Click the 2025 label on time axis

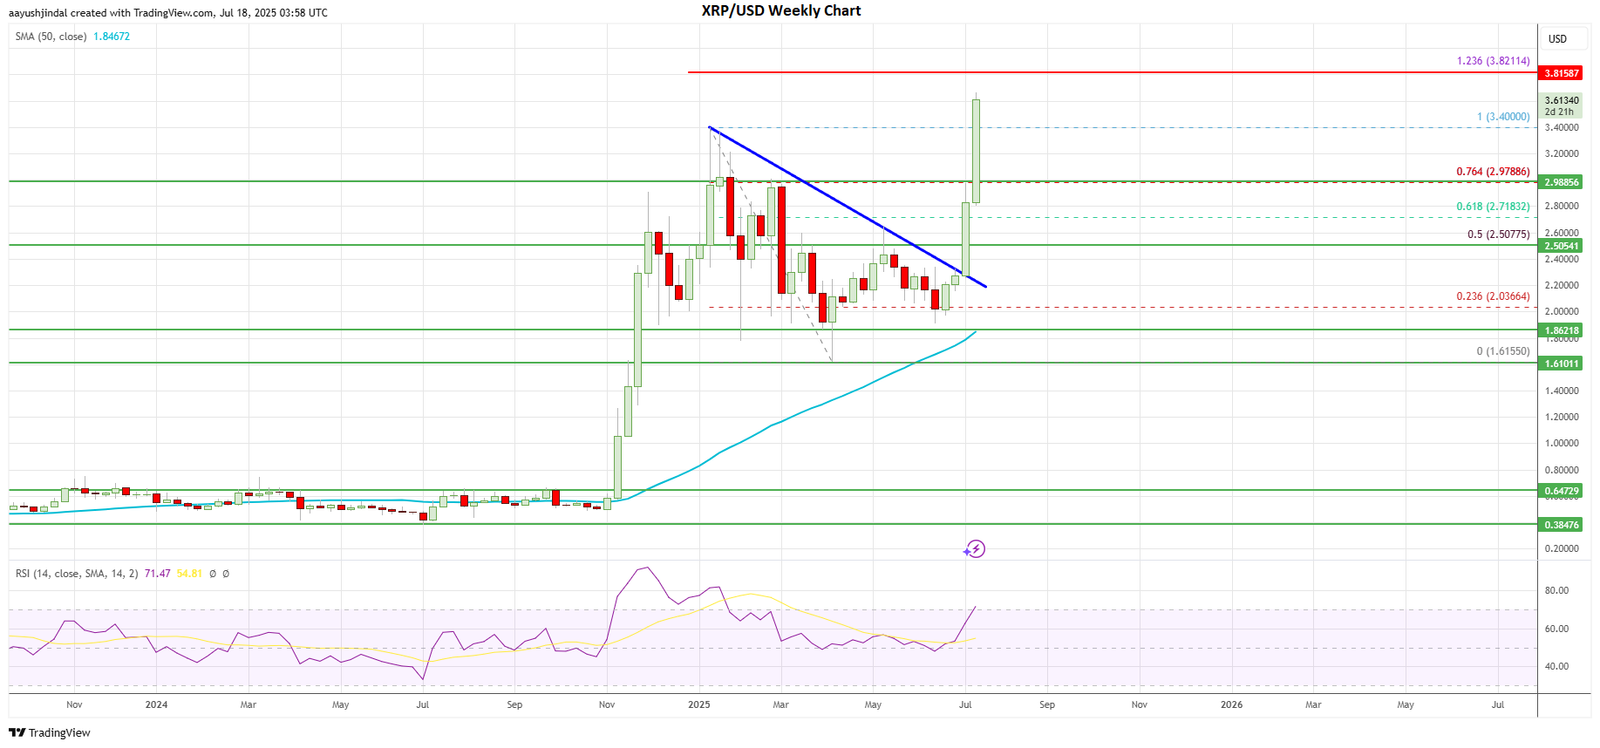pyautogui.click(x=699, y=705)
